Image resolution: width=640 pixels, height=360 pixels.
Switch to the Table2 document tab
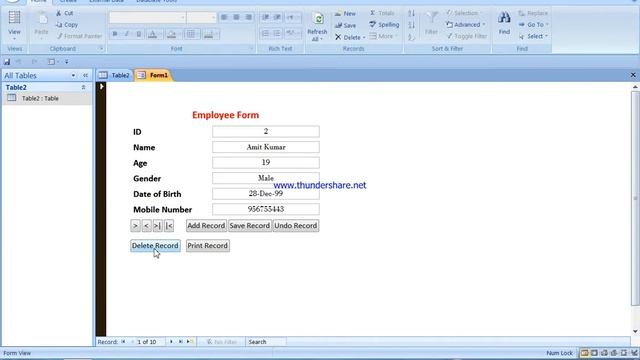tap(115, 75)
